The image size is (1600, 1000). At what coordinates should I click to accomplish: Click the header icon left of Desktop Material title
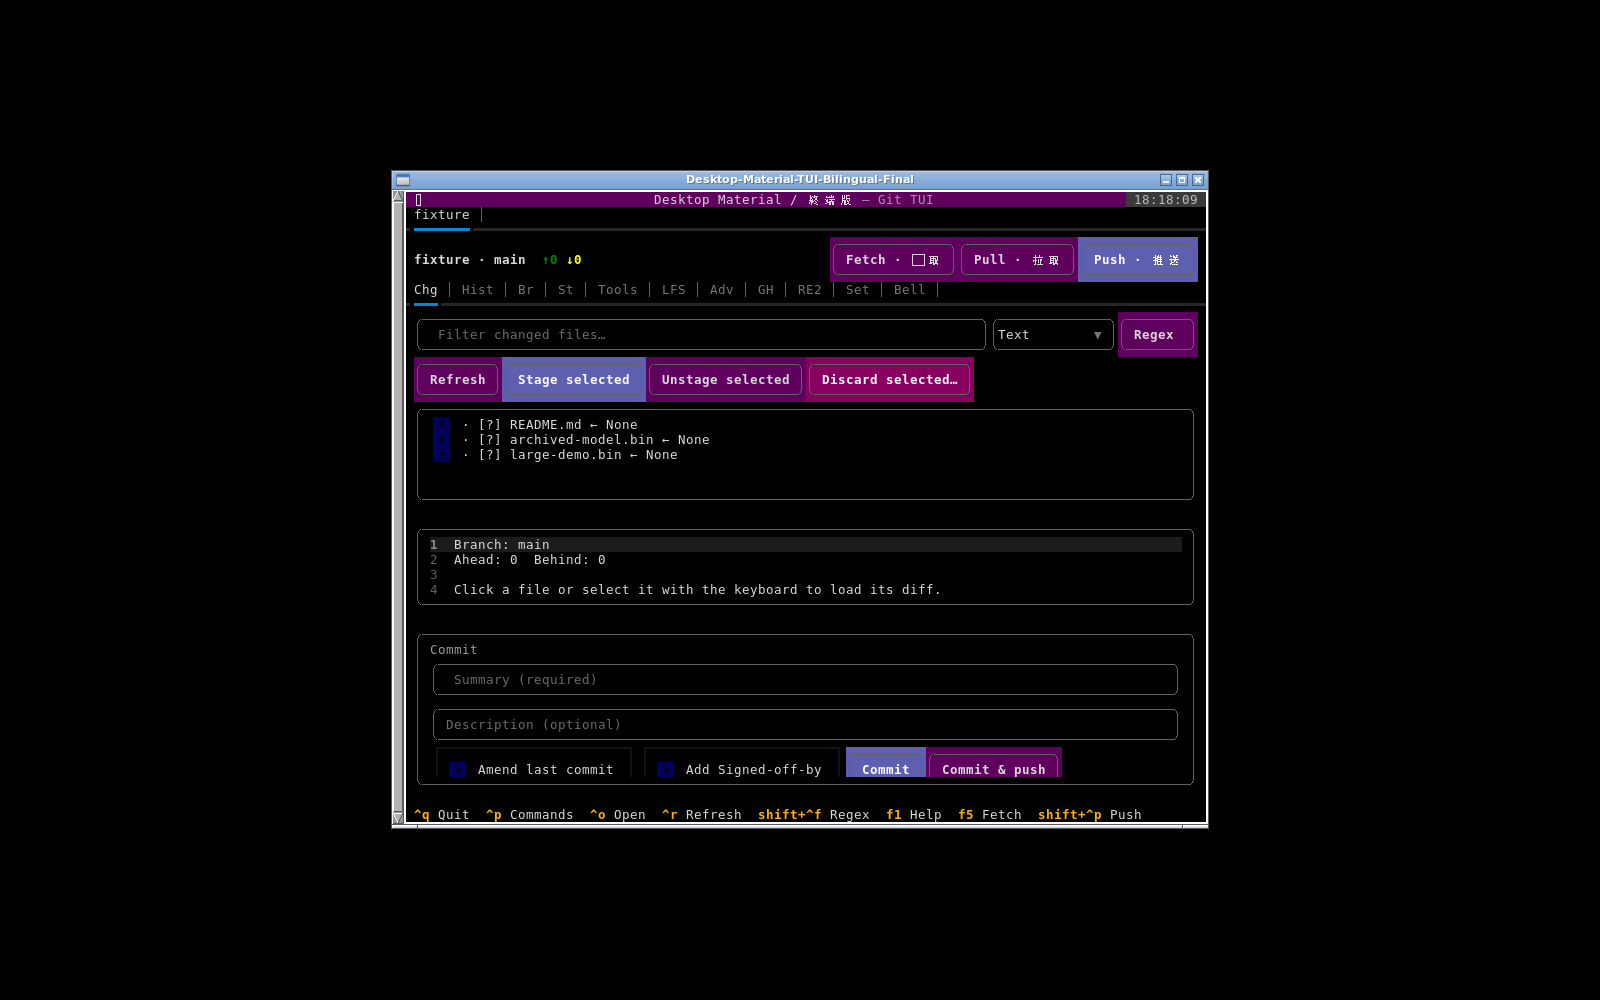(x=418, y=200)
